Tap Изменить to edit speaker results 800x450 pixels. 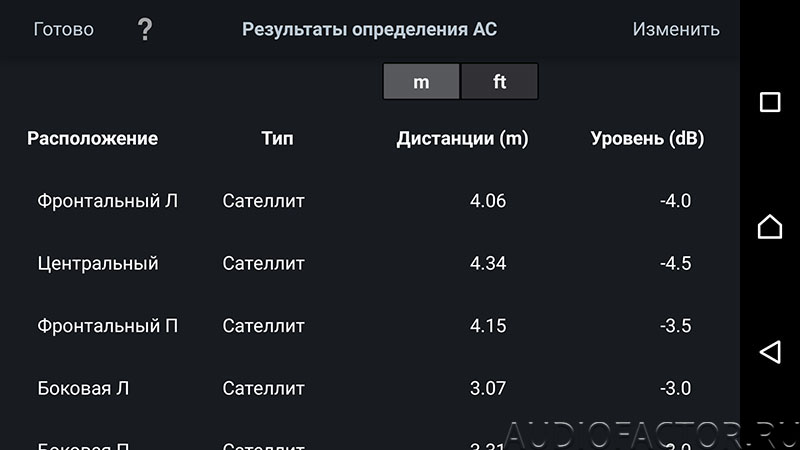click(676, 30)
